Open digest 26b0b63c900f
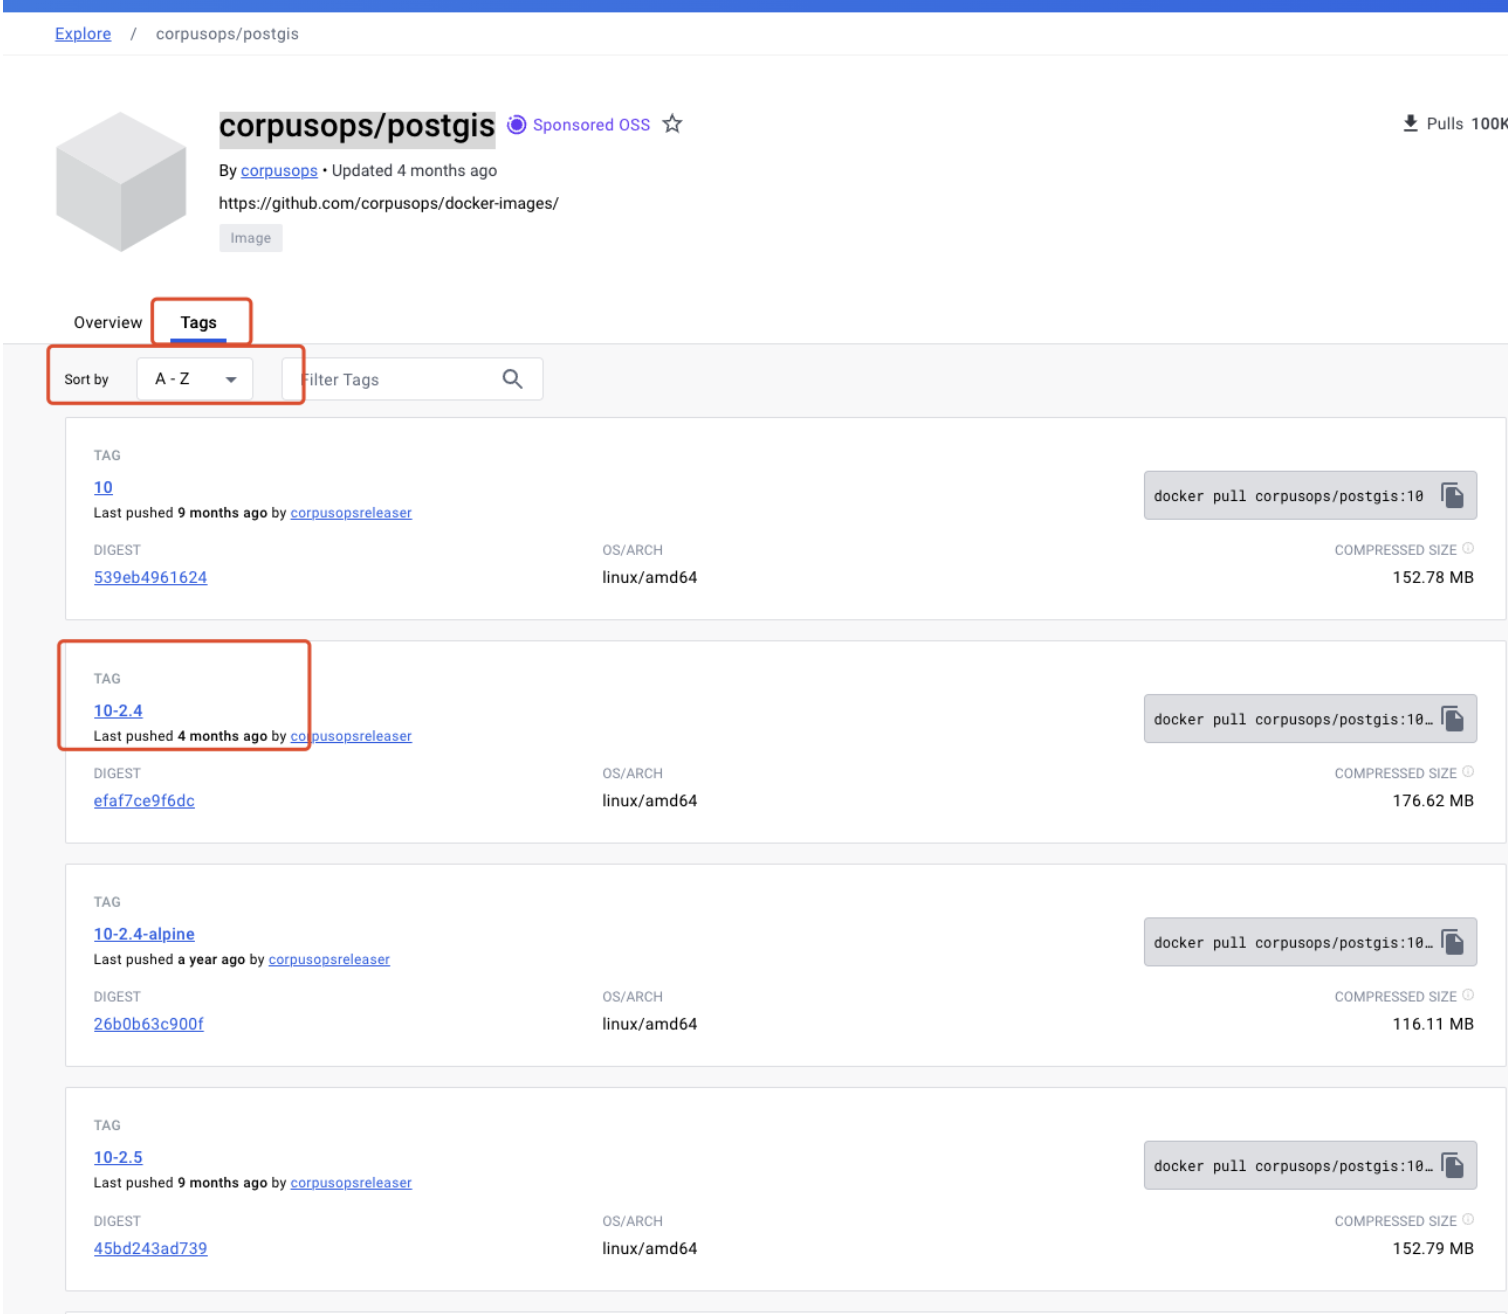This screenshot has width=1508, height=1314. point(149,1024)
